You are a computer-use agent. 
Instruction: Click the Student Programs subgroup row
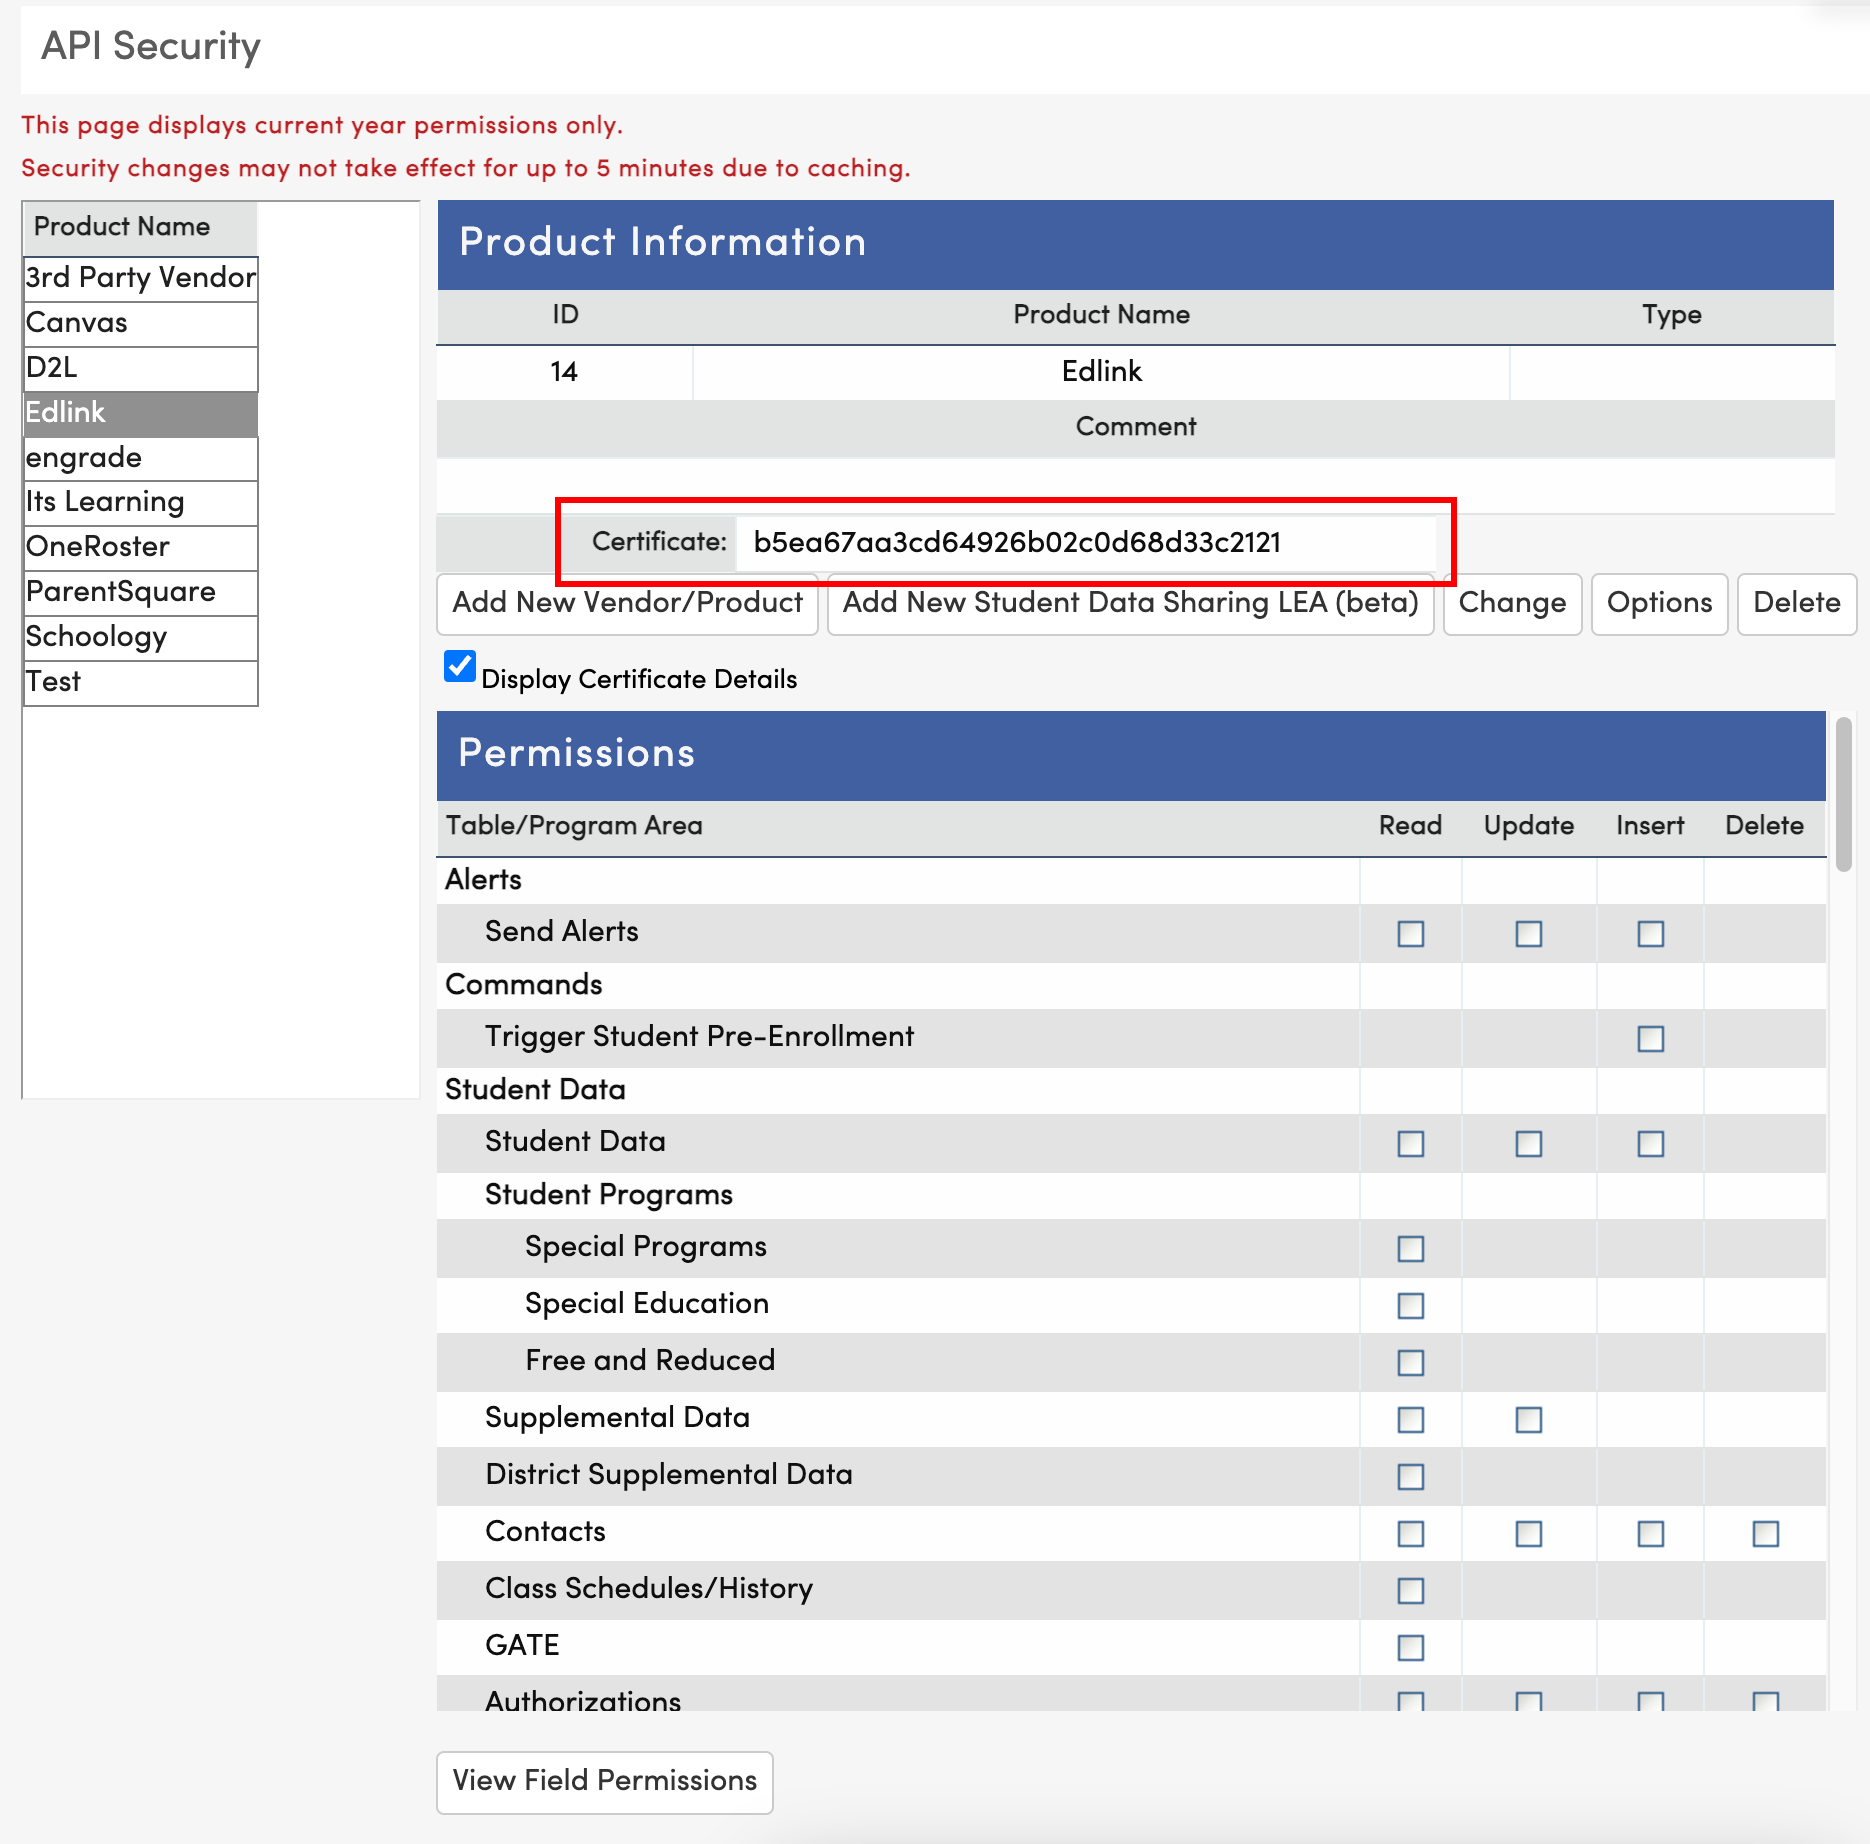click(x=1131, y=1195)
